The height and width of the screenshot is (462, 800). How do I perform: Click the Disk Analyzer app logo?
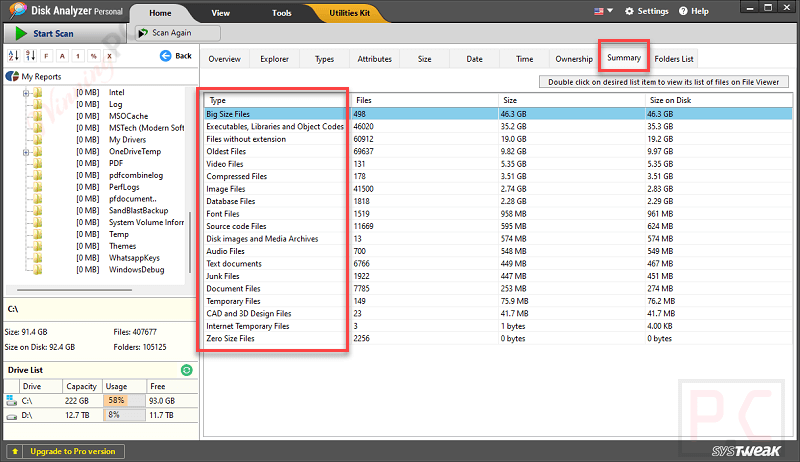(x=17, y=11)
